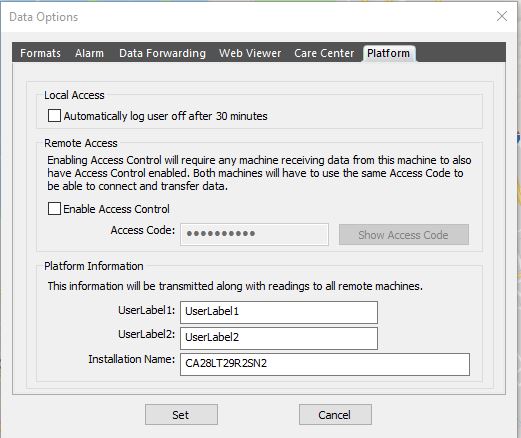Click the Remote Access description text
521x438 pixels.
coord(259,173)
